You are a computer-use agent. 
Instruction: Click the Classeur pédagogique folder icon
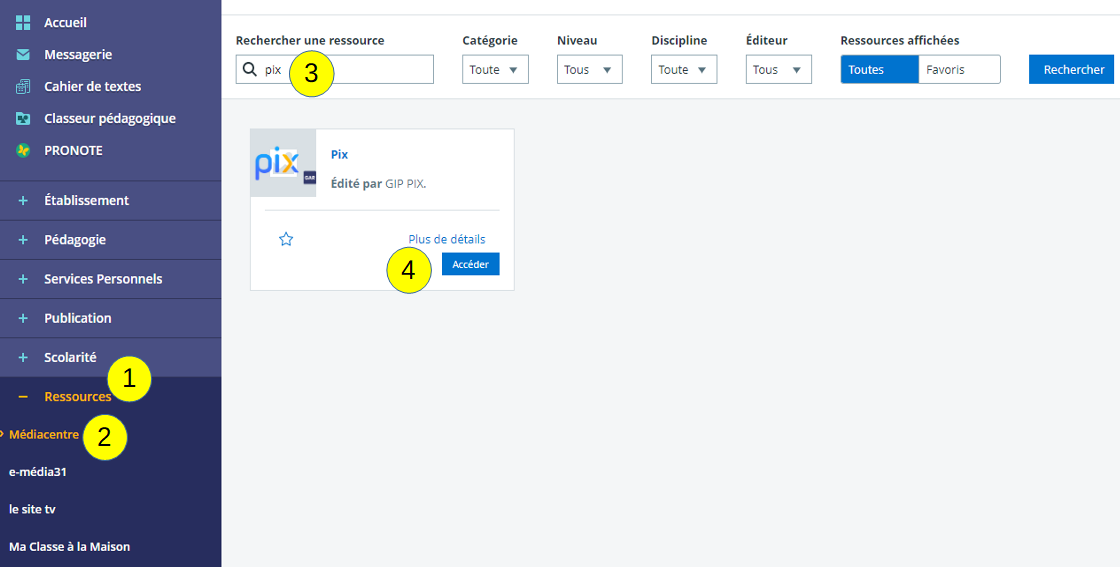click(x=23, y=119)
